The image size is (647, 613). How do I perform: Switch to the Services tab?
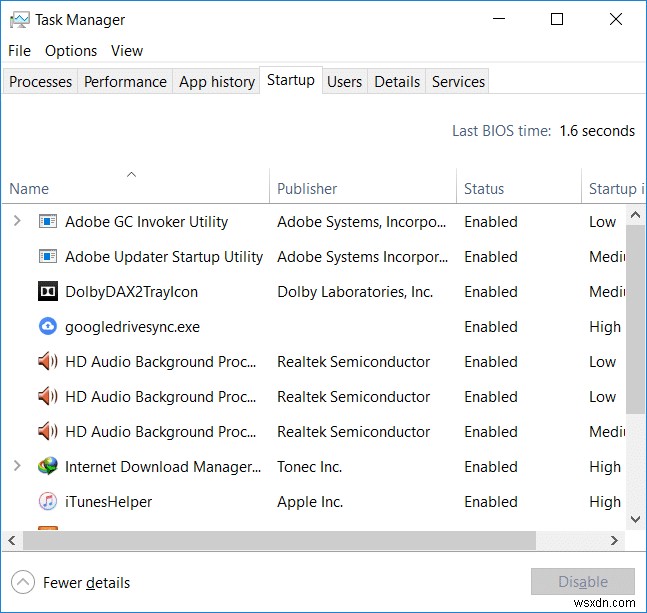pos(458,82)
